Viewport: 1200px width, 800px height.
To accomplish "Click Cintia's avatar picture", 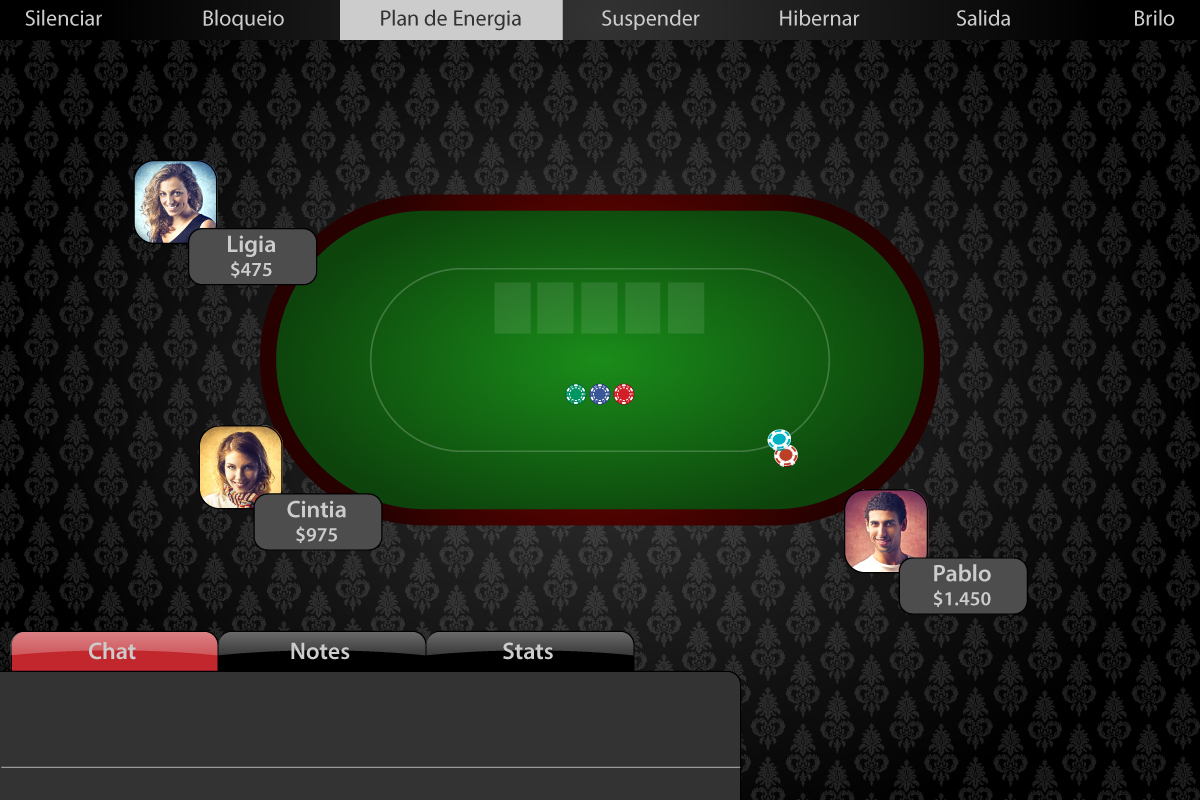I will (x=240, y=467).
